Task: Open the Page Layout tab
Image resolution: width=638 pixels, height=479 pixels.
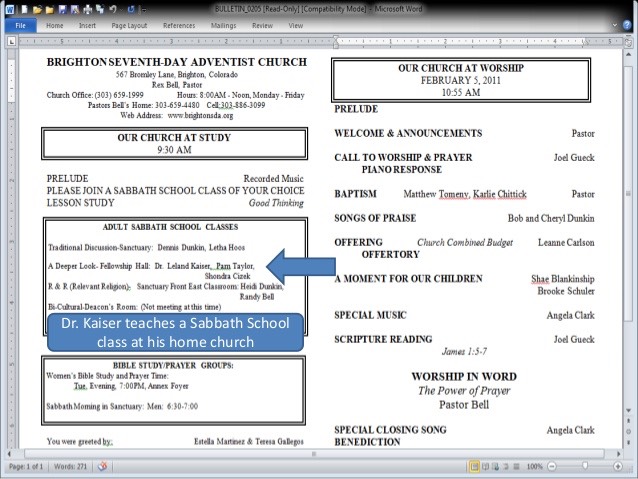Action: [x=129, y=26]
